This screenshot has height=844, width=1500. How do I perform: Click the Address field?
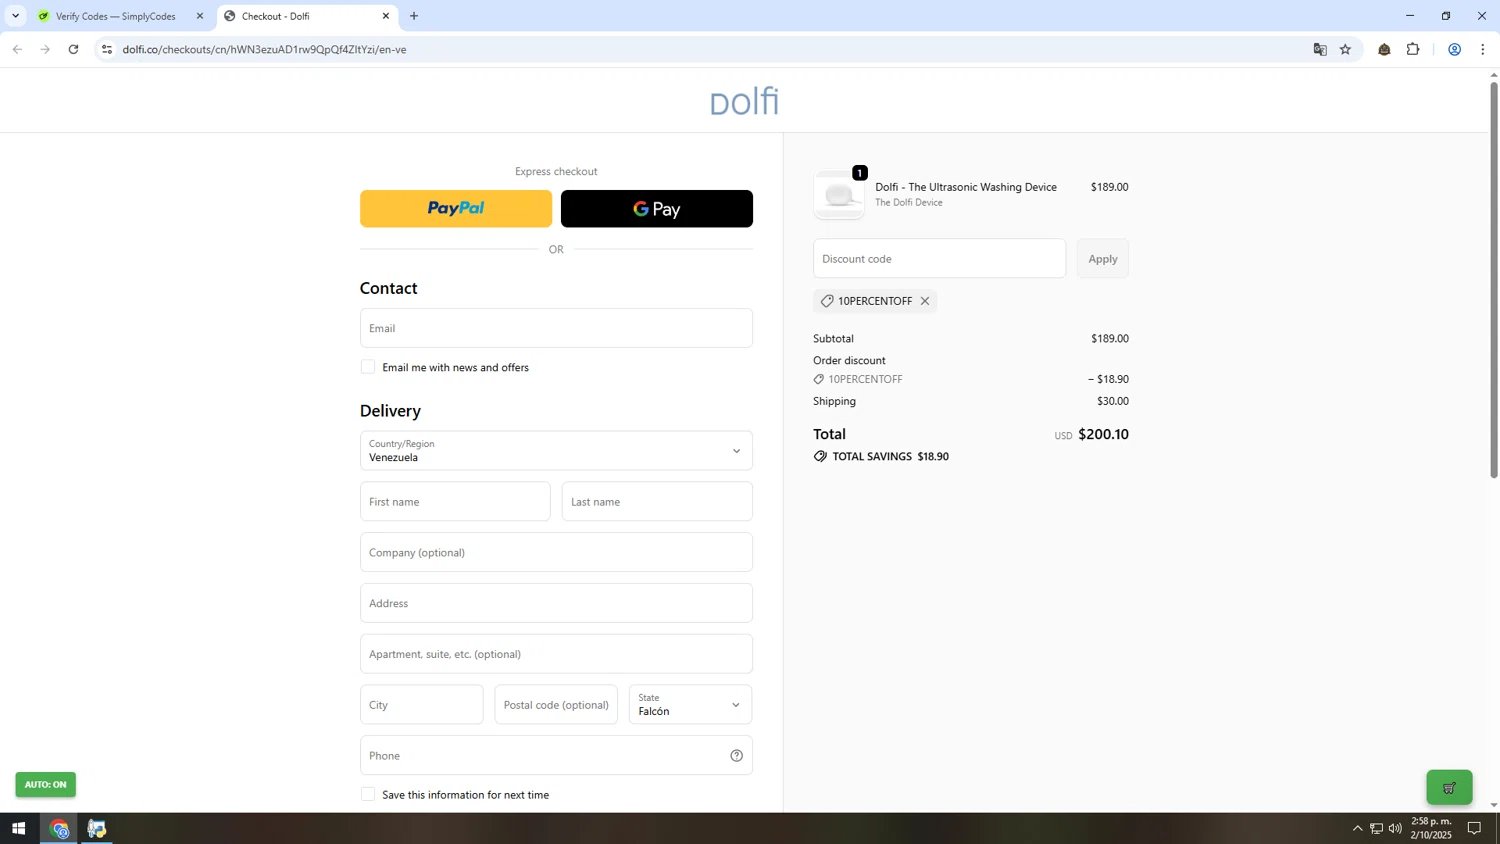556,603
